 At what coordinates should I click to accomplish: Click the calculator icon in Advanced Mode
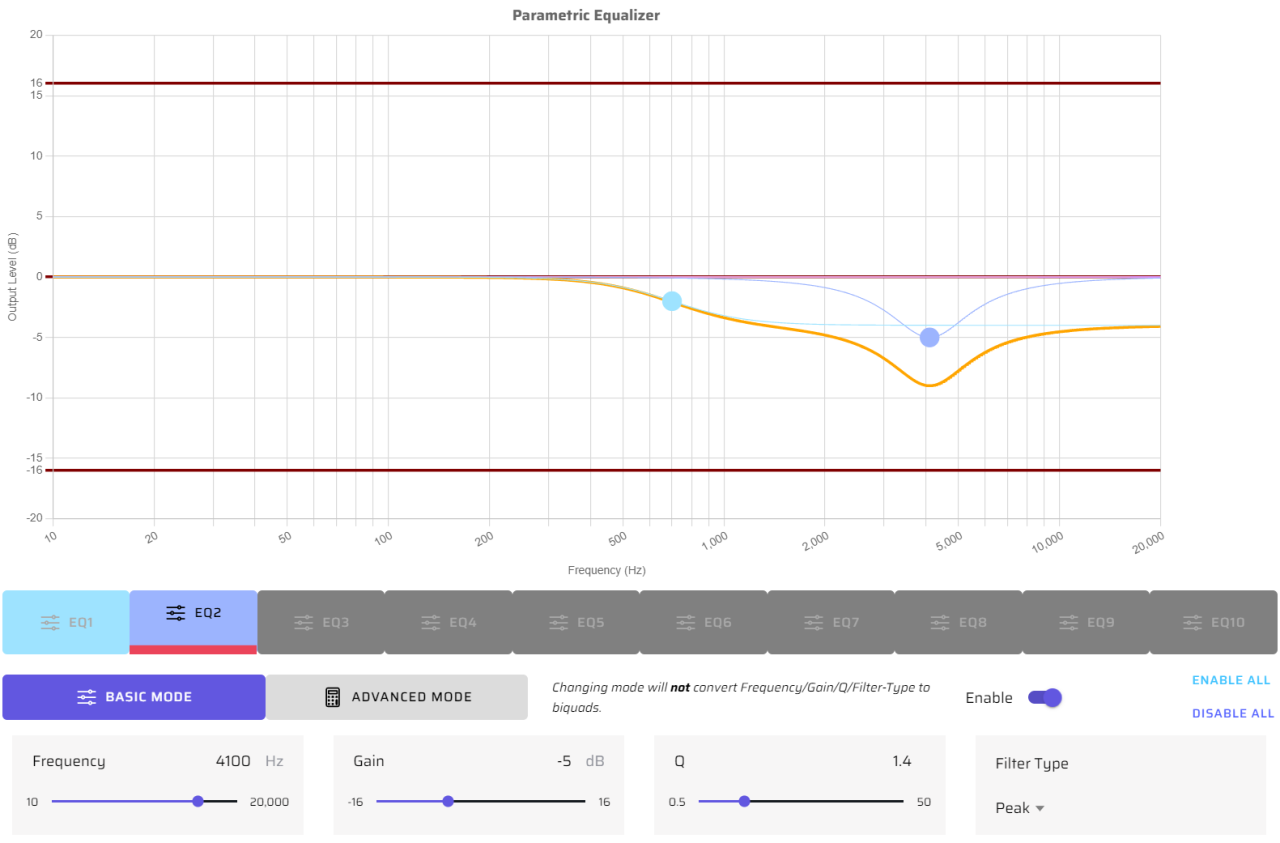coord(333,697)
